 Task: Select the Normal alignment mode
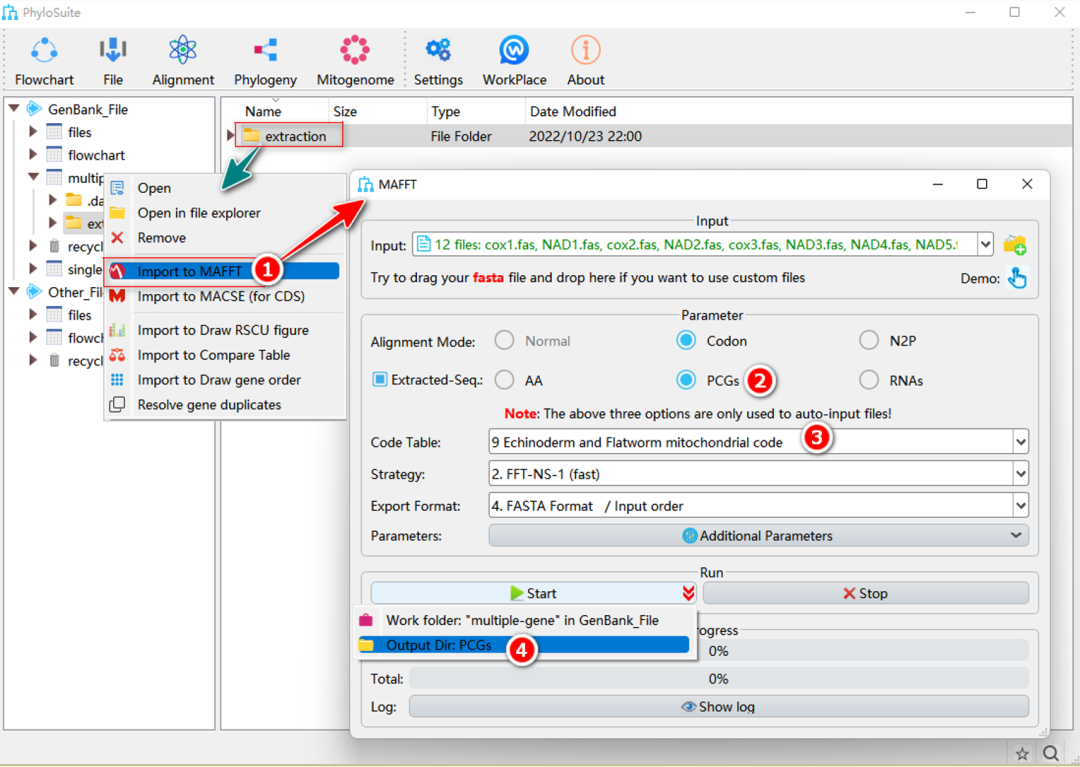504,340
